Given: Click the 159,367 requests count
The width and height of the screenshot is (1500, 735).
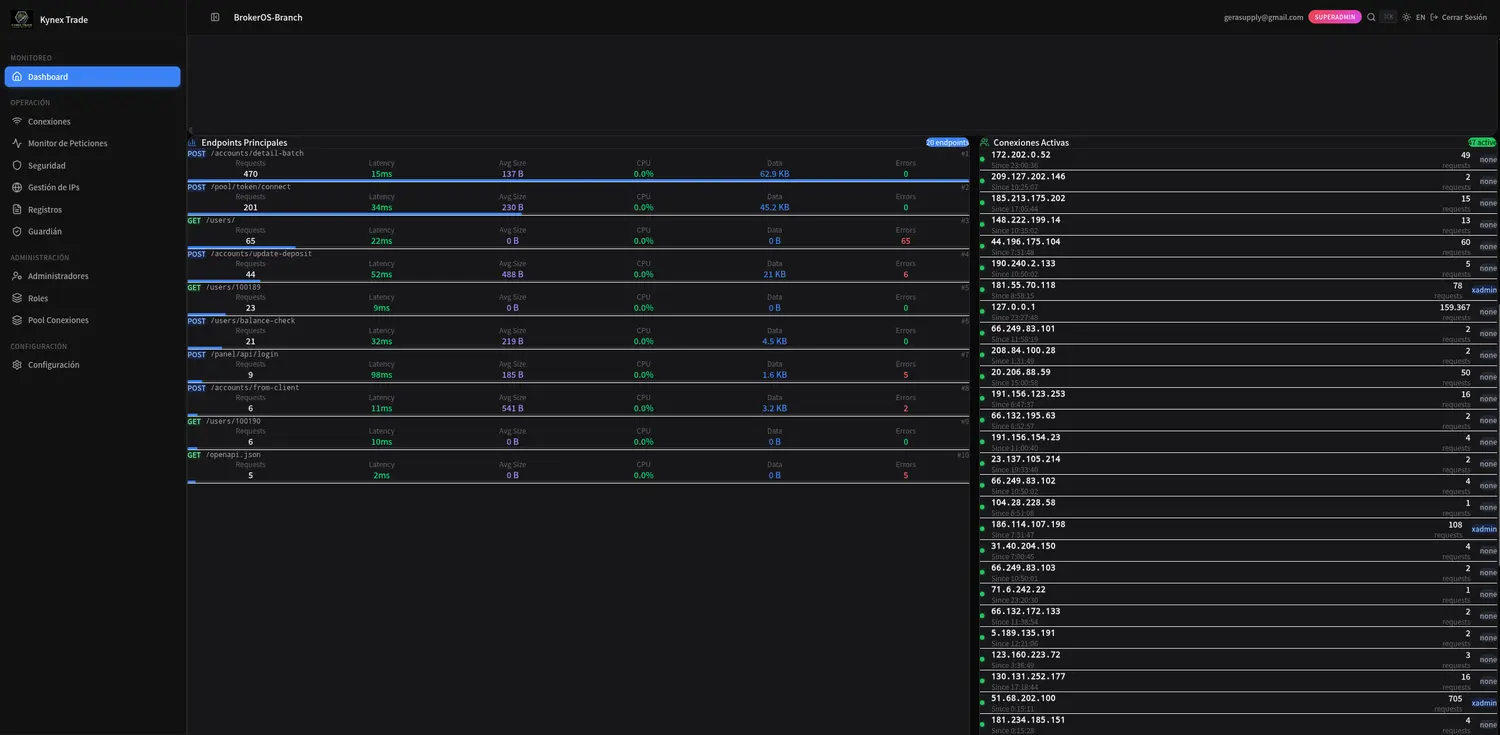Looking at the screenshot, I should click(x=1454, y=307).
